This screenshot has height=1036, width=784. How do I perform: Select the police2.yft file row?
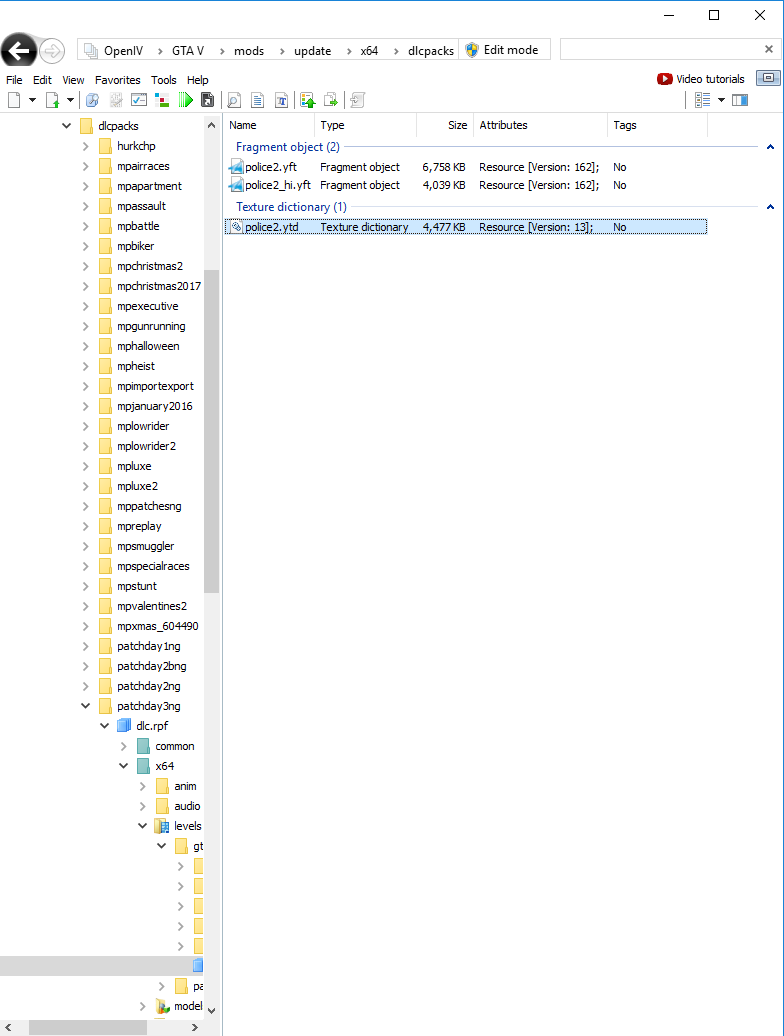point(466,167)
